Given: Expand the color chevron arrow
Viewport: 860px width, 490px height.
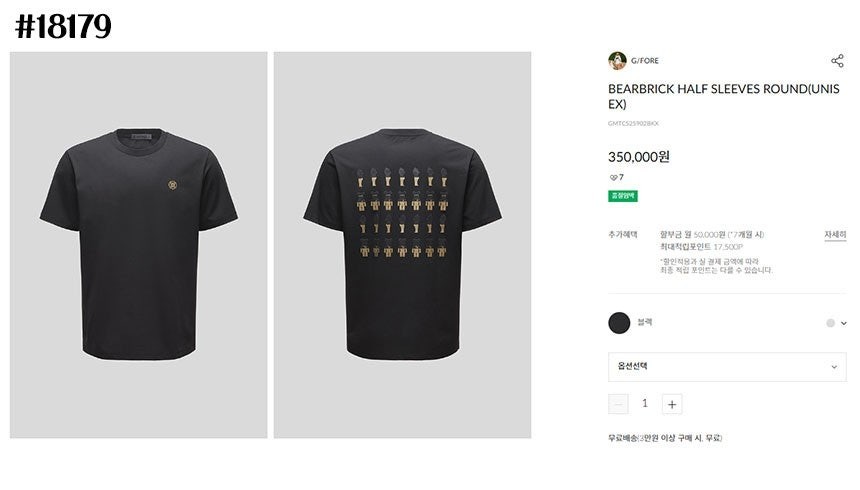Looking at the screenshot, I should 843,323.
